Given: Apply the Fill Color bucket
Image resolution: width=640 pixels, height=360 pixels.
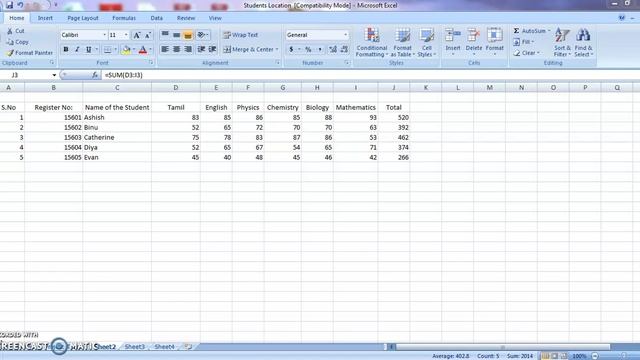Looking at the screenshot, I should tap(126, 50).
